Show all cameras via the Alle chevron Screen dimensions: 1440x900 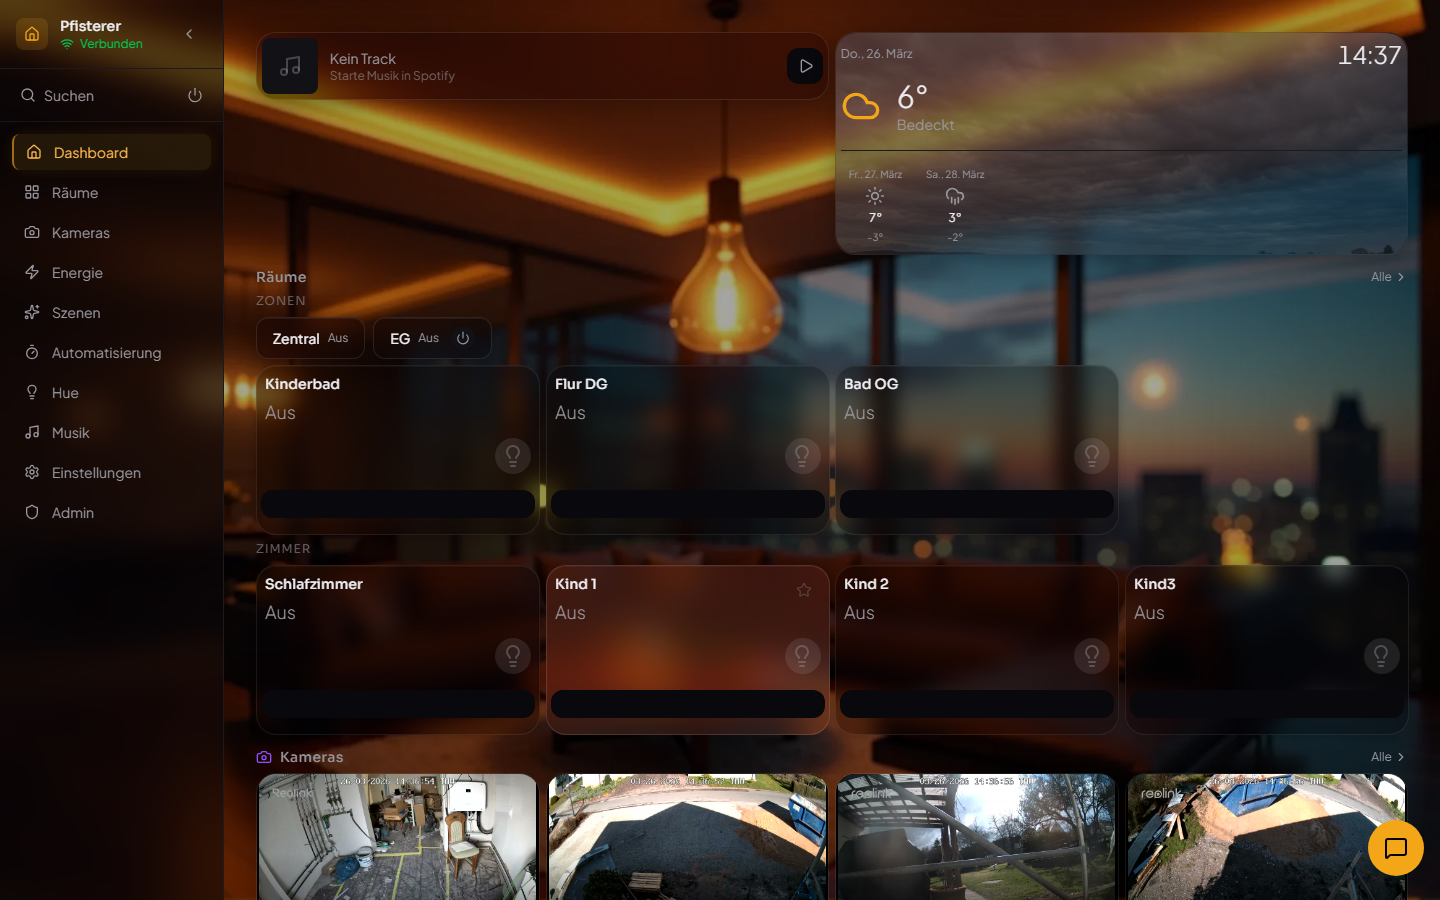pyautogui.click(x=1386, y=757)
